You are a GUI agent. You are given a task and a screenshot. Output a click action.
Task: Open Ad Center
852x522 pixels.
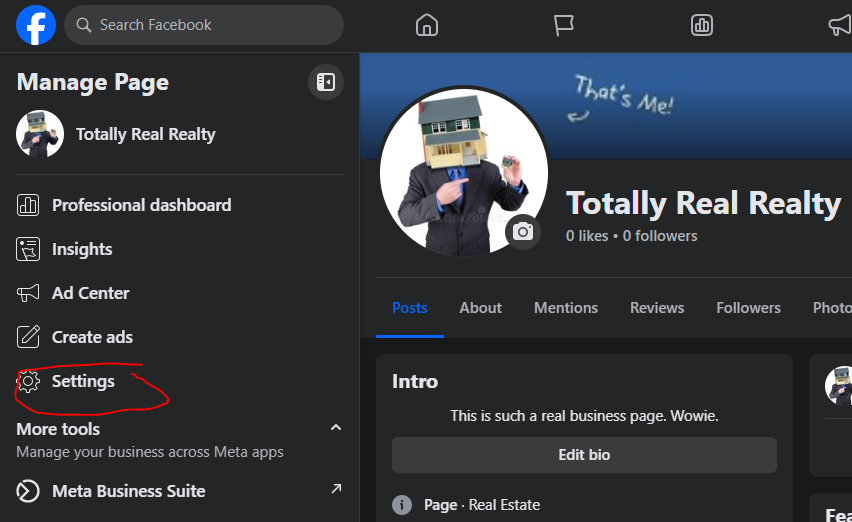91,293
